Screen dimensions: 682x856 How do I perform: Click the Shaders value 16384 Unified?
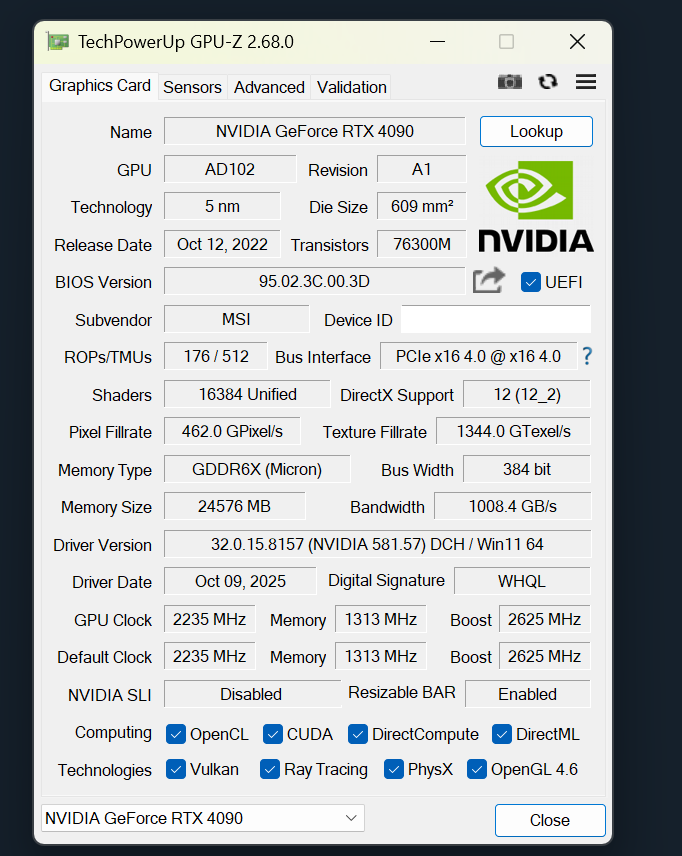tap(247, 394)
